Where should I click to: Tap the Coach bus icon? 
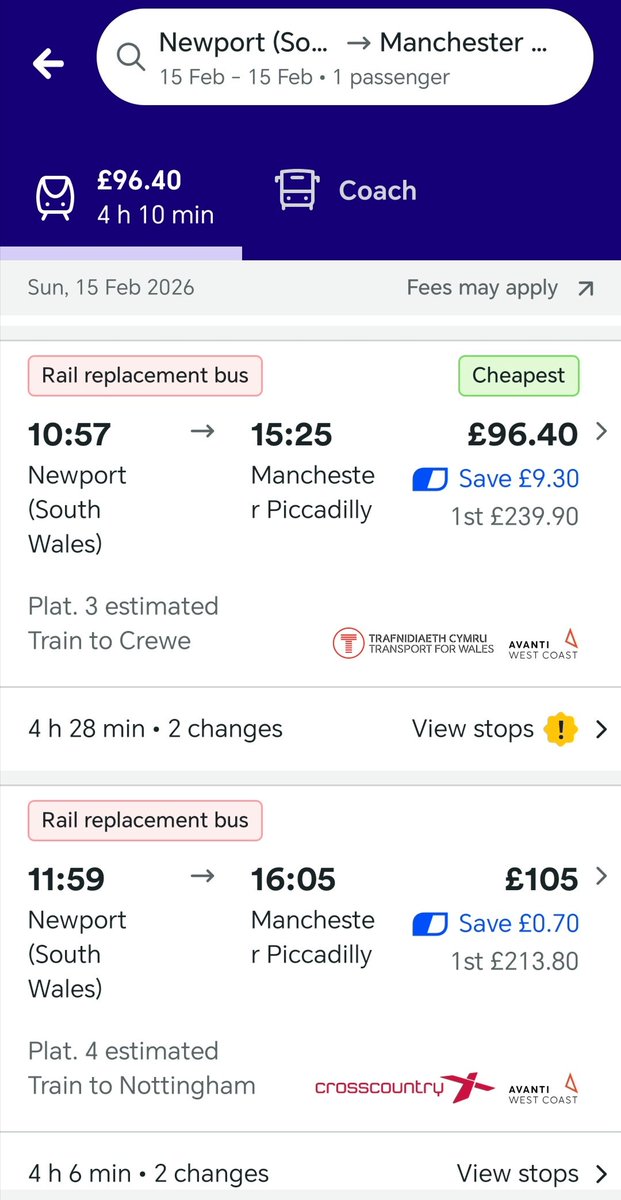(x=297, y=190)
